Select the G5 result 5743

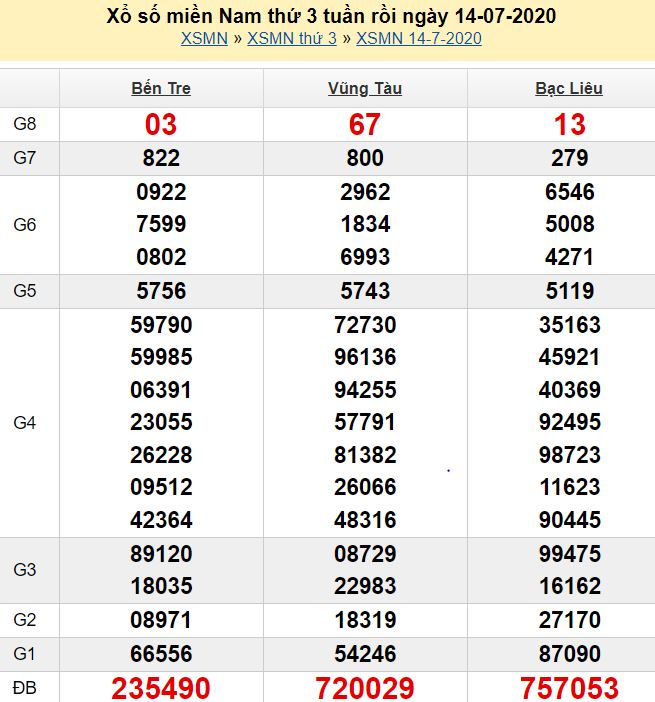[x=364, y=292]
